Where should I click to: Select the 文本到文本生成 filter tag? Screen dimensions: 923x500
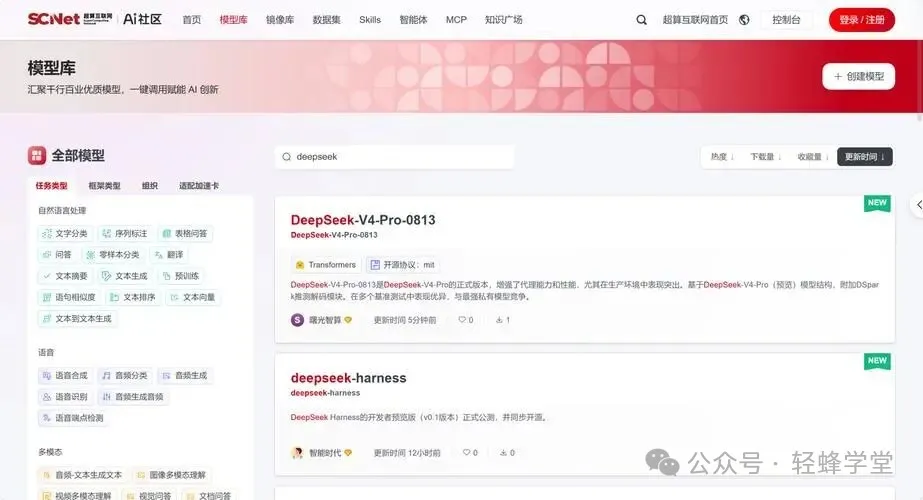click(77, 319)
